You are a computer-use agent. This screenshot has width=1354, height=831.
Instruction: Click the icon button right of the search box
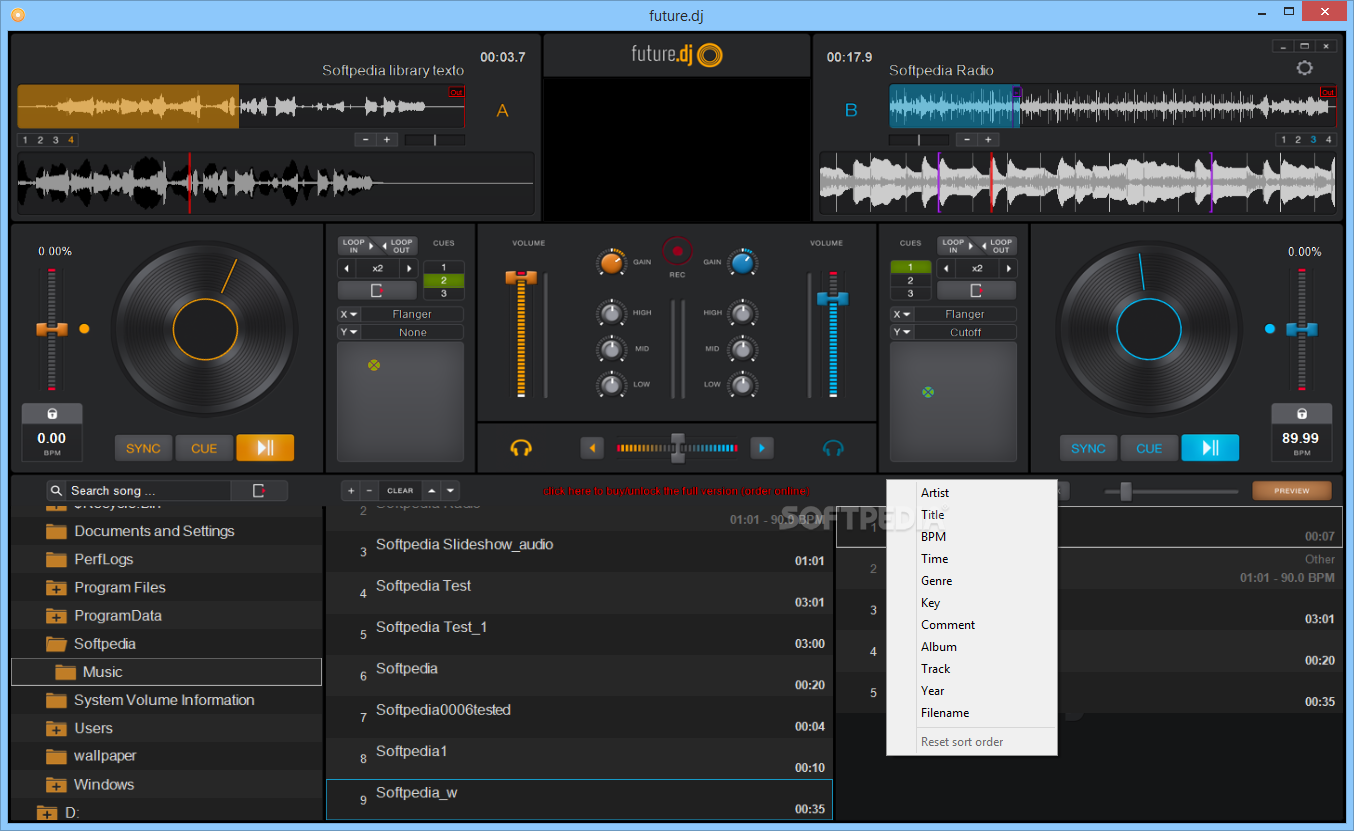click(259, 490)
